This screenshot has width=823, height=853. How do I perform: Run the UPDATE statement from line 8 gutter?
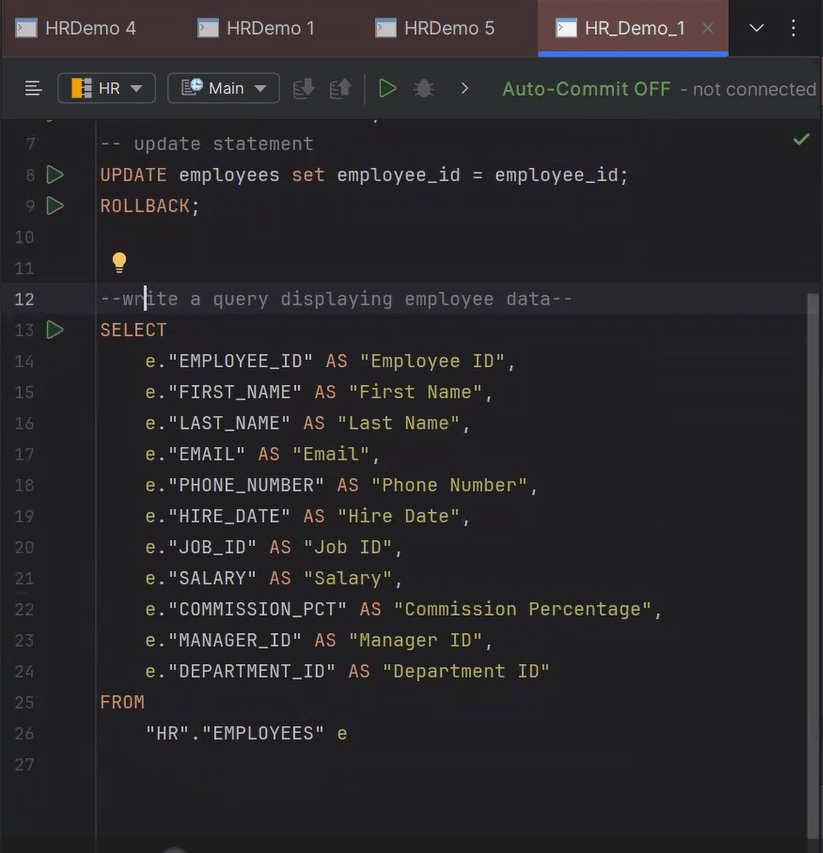(x=55, y=175)
